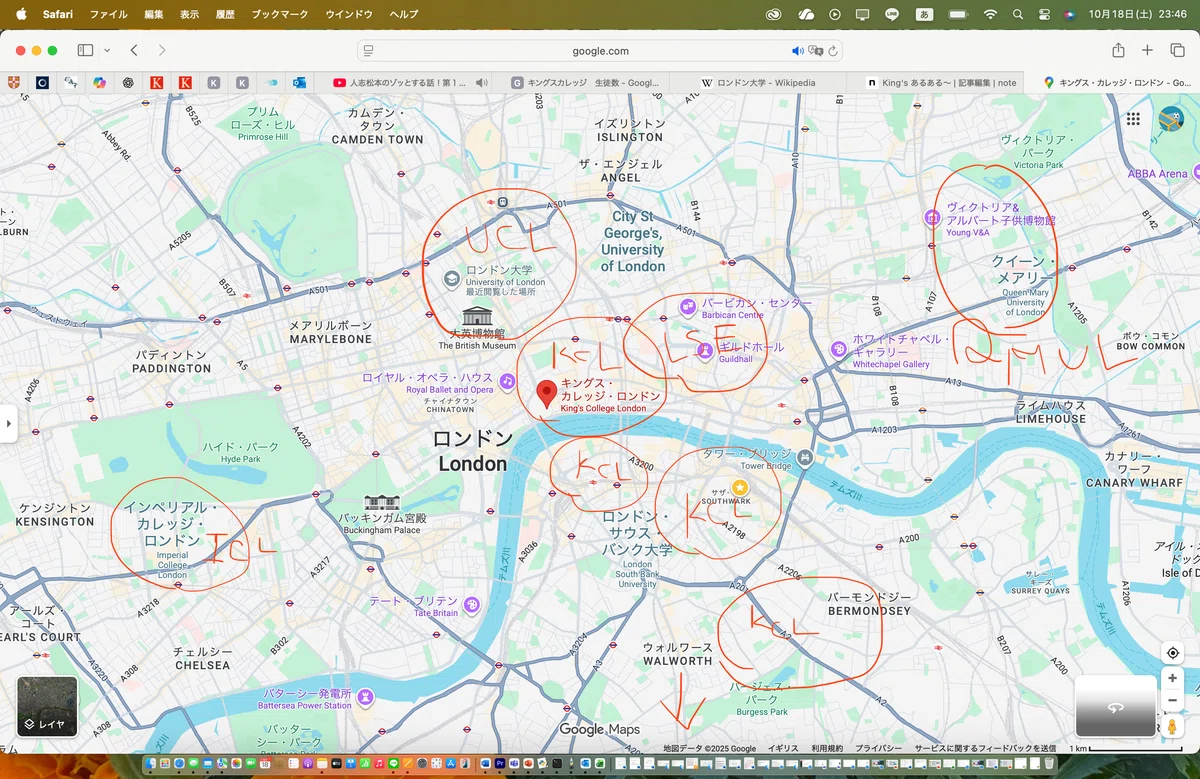The image size is (1200, 779).
Task: Open Spotlight search in menu bar
Action: (1018, 14)
